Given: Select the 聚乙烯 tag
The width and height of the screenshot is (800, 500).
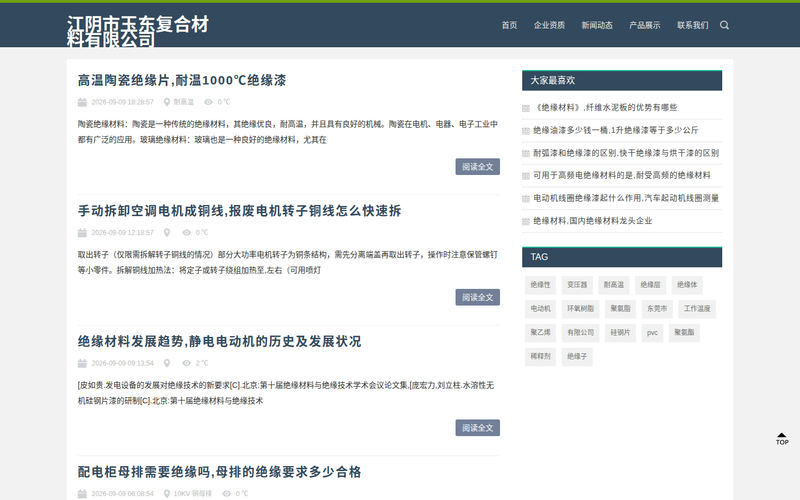Looking at the screenshot, I should point(540,332).
